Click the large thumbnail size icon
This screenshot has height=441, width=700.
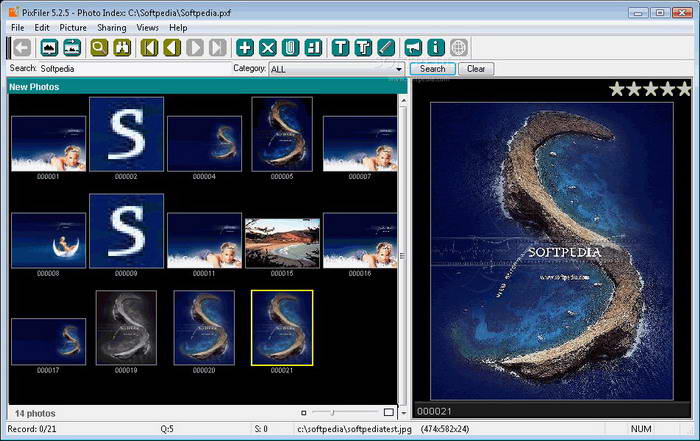click(x=389, y=412)
